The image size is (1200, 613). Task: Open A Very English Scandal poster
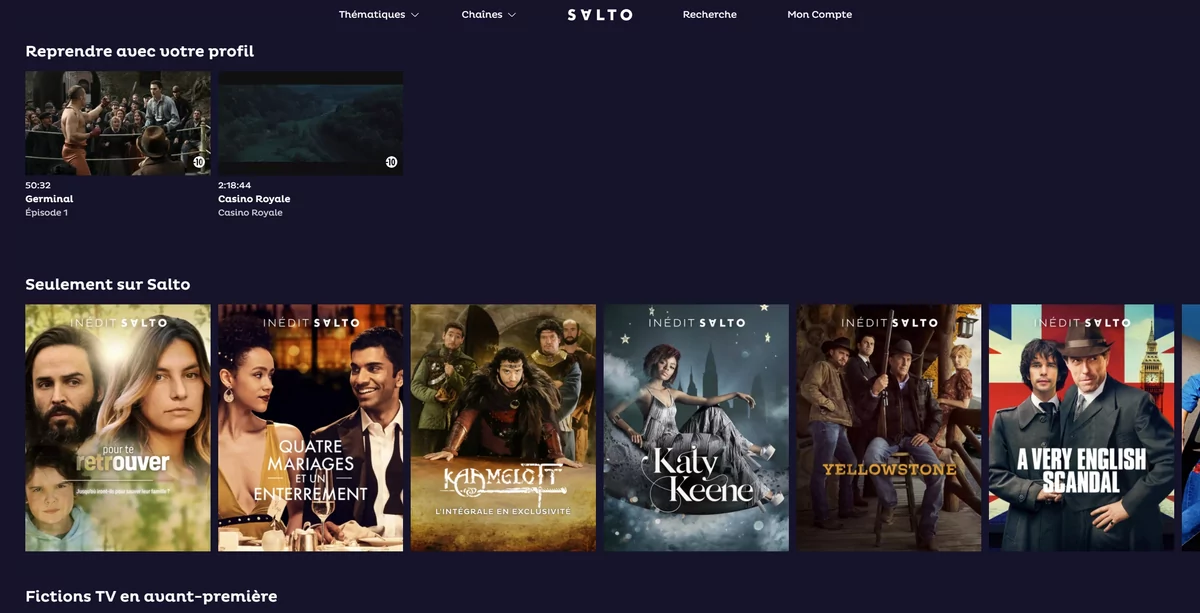click(1082, 428)
